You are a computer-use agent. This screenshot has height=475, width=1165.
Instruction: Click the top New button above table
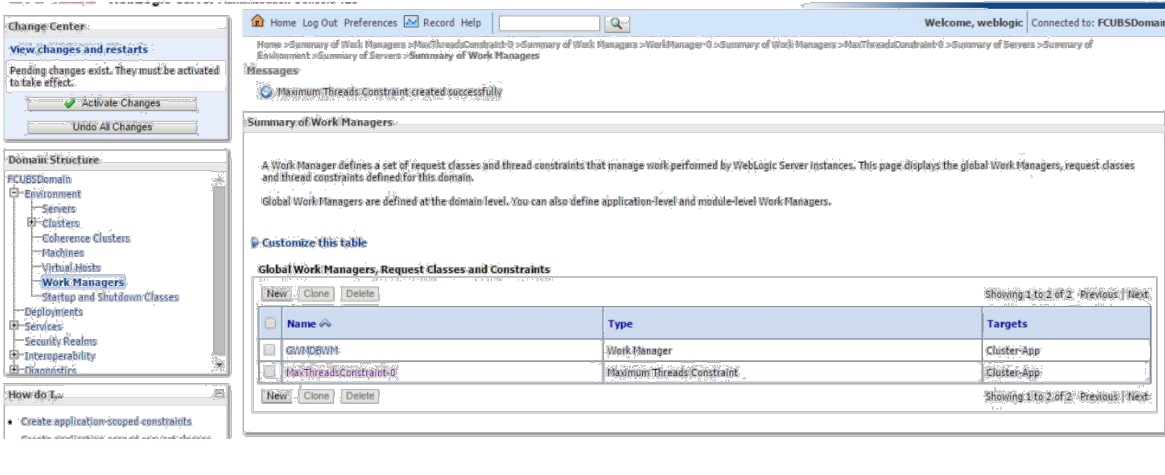(x=276, y=294)
